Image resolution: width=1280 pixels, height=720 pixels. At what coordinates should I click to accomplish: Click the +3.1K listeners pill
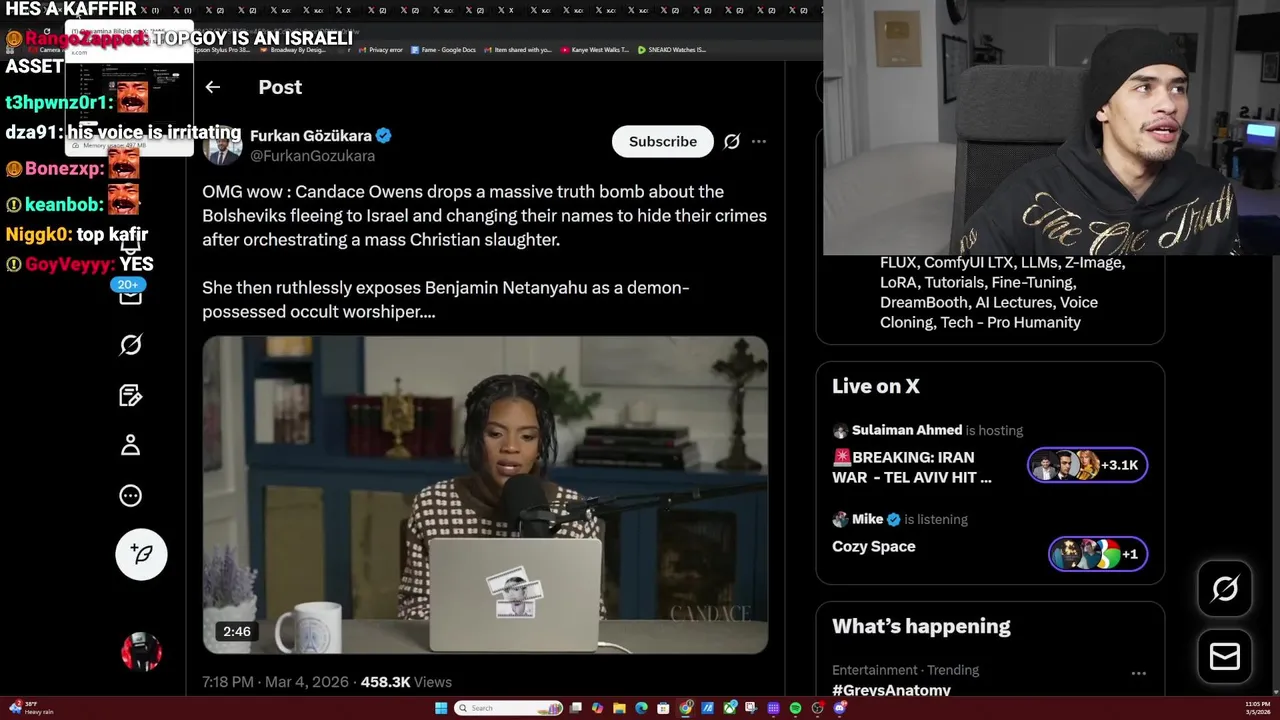pos(1087,465)
